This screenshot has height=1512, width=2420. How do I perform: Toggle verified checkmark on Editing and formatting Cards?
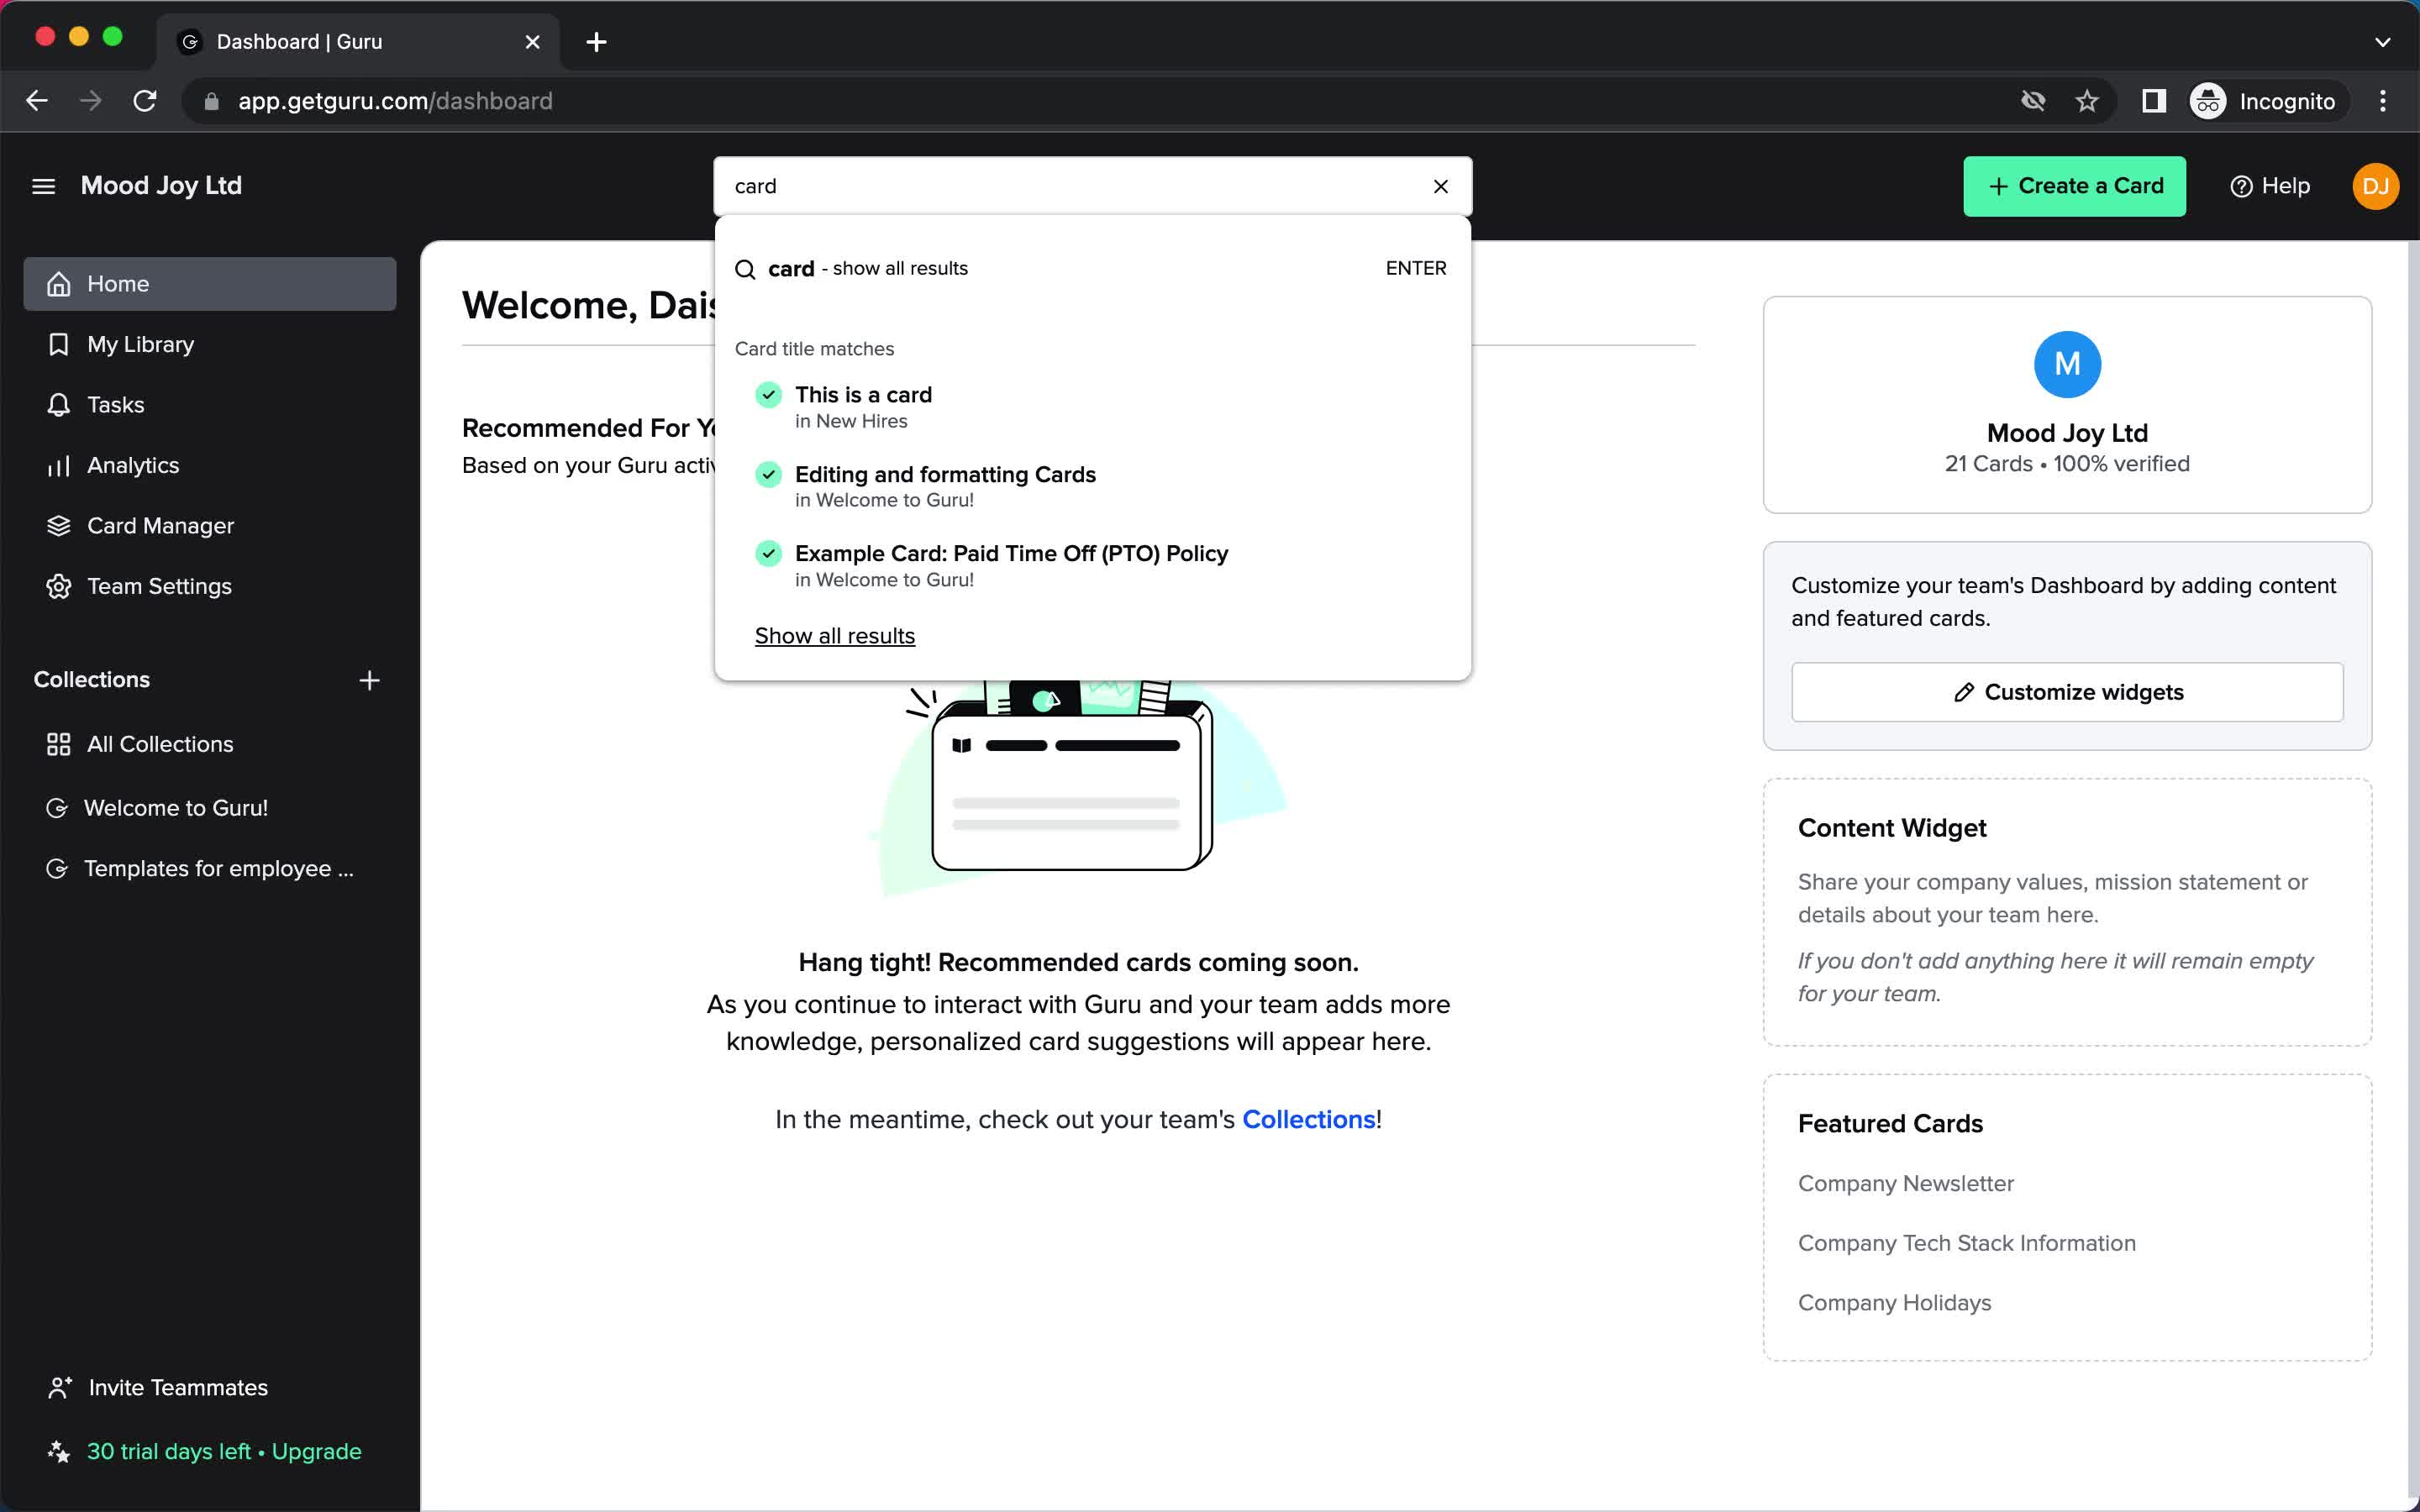(766, 472)
